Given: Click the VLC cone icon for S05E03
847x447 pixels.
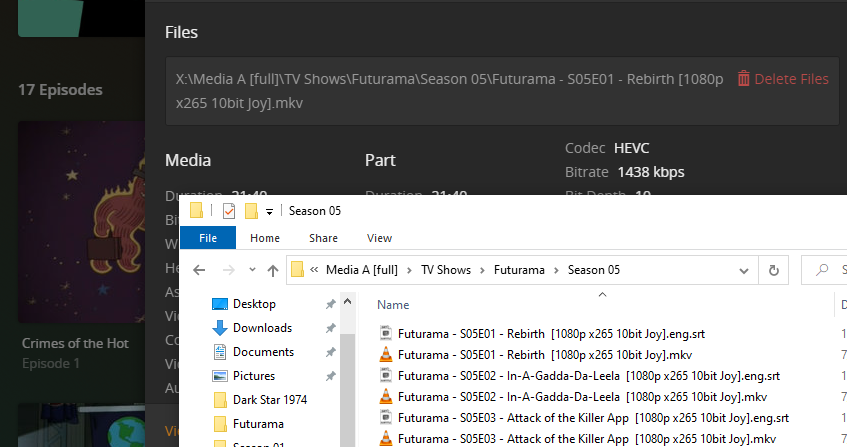Looking at the screenshot, I should tap(386, 438).
